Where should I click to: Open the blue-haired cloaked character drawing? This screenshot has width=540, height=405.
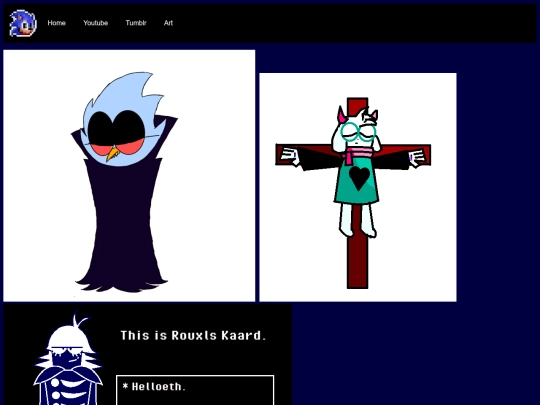click(129, 176)
